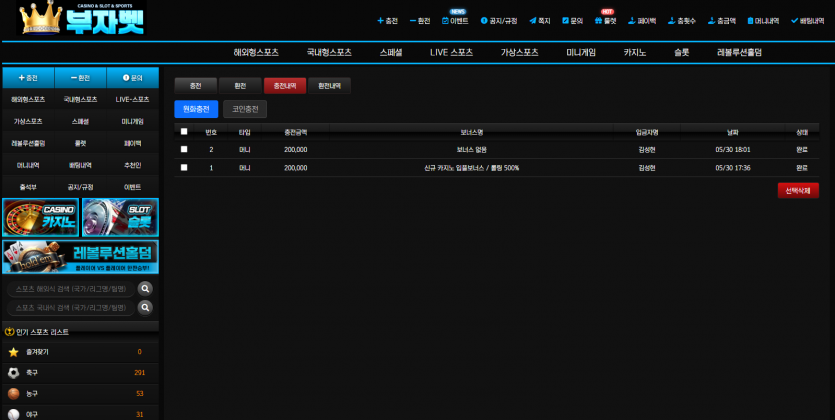
Task: Click the 스포츠 해외식 검색 input field
Action: coord(70,289)
